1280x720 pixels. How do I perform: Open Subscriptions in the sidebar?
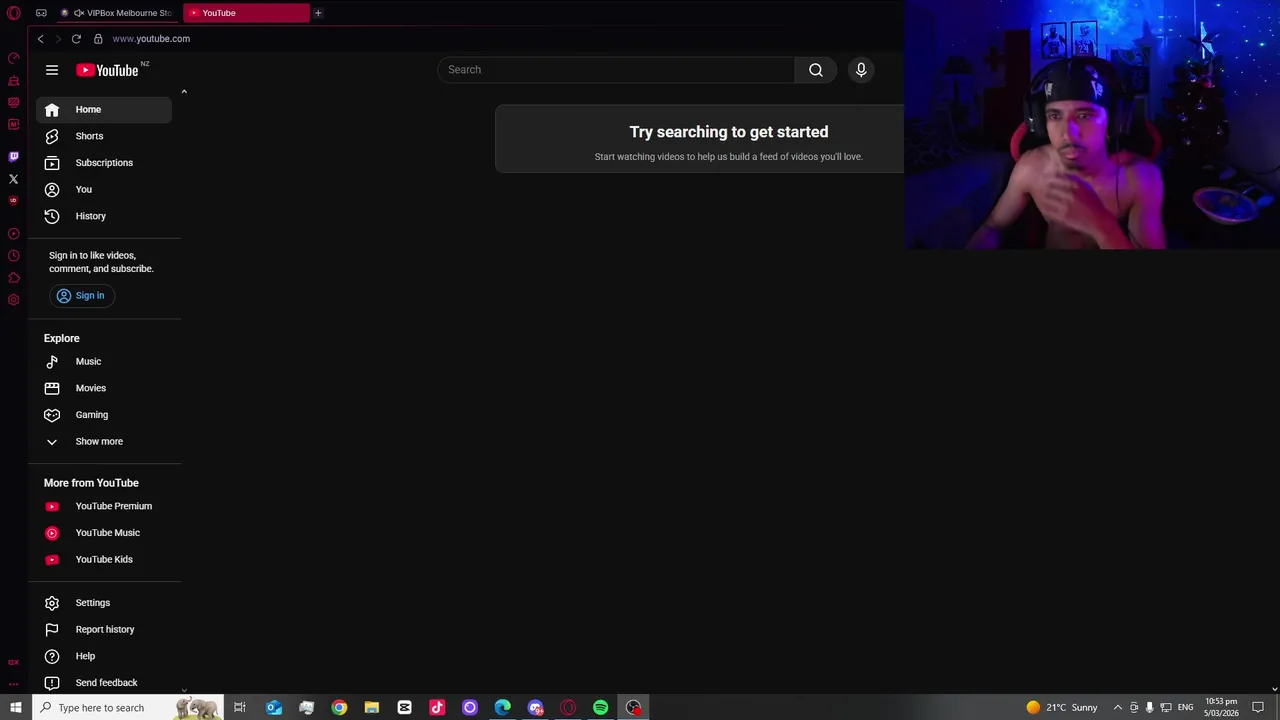pos(104,163)
